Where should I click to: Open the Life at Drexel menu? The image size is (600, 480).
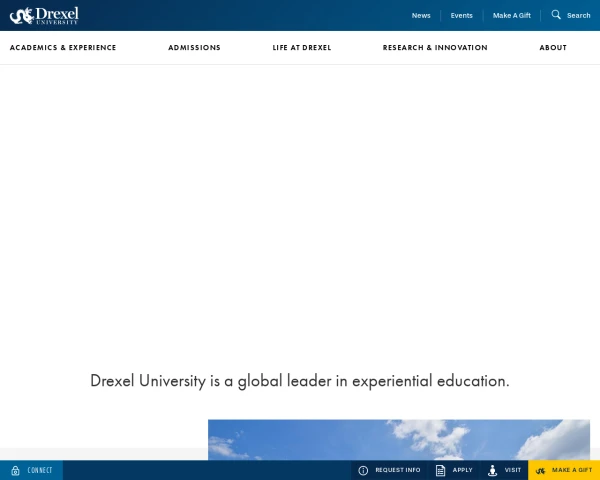302,48
